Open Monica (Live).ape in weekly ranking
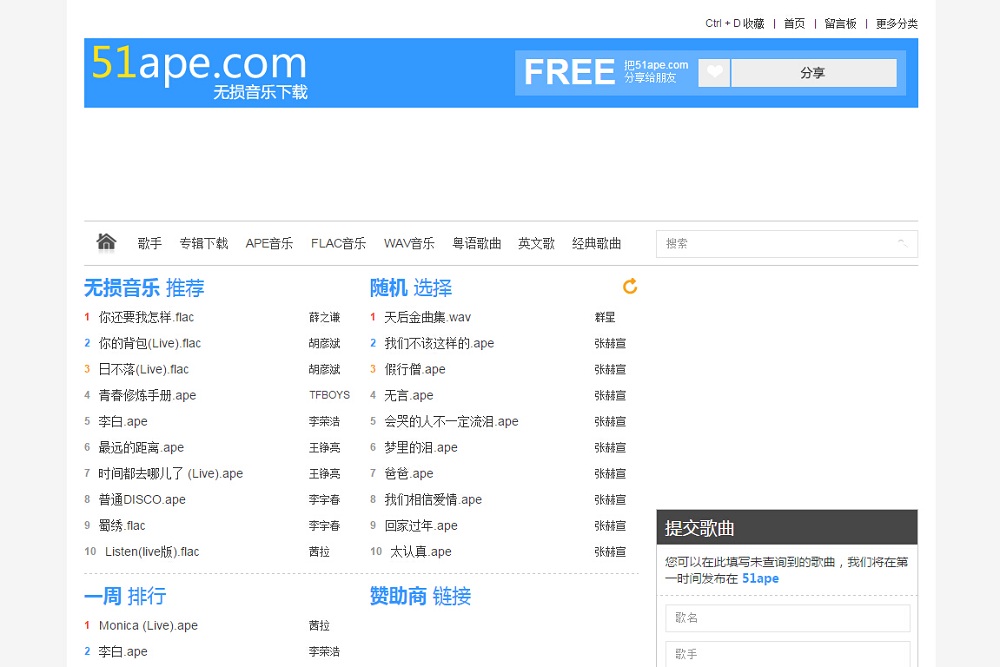This screenshot has width=1000, height=667. click(x=148, y=626)
